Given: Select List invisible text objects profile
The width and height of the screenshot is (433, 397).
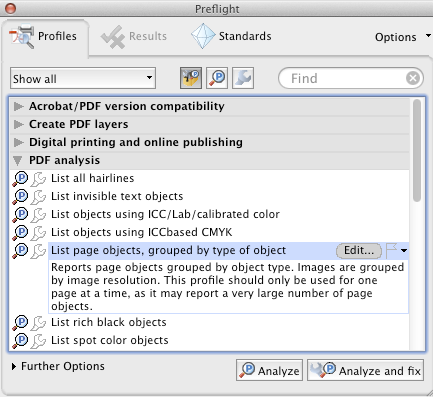Looking at the screenshot, I should 117,196.
